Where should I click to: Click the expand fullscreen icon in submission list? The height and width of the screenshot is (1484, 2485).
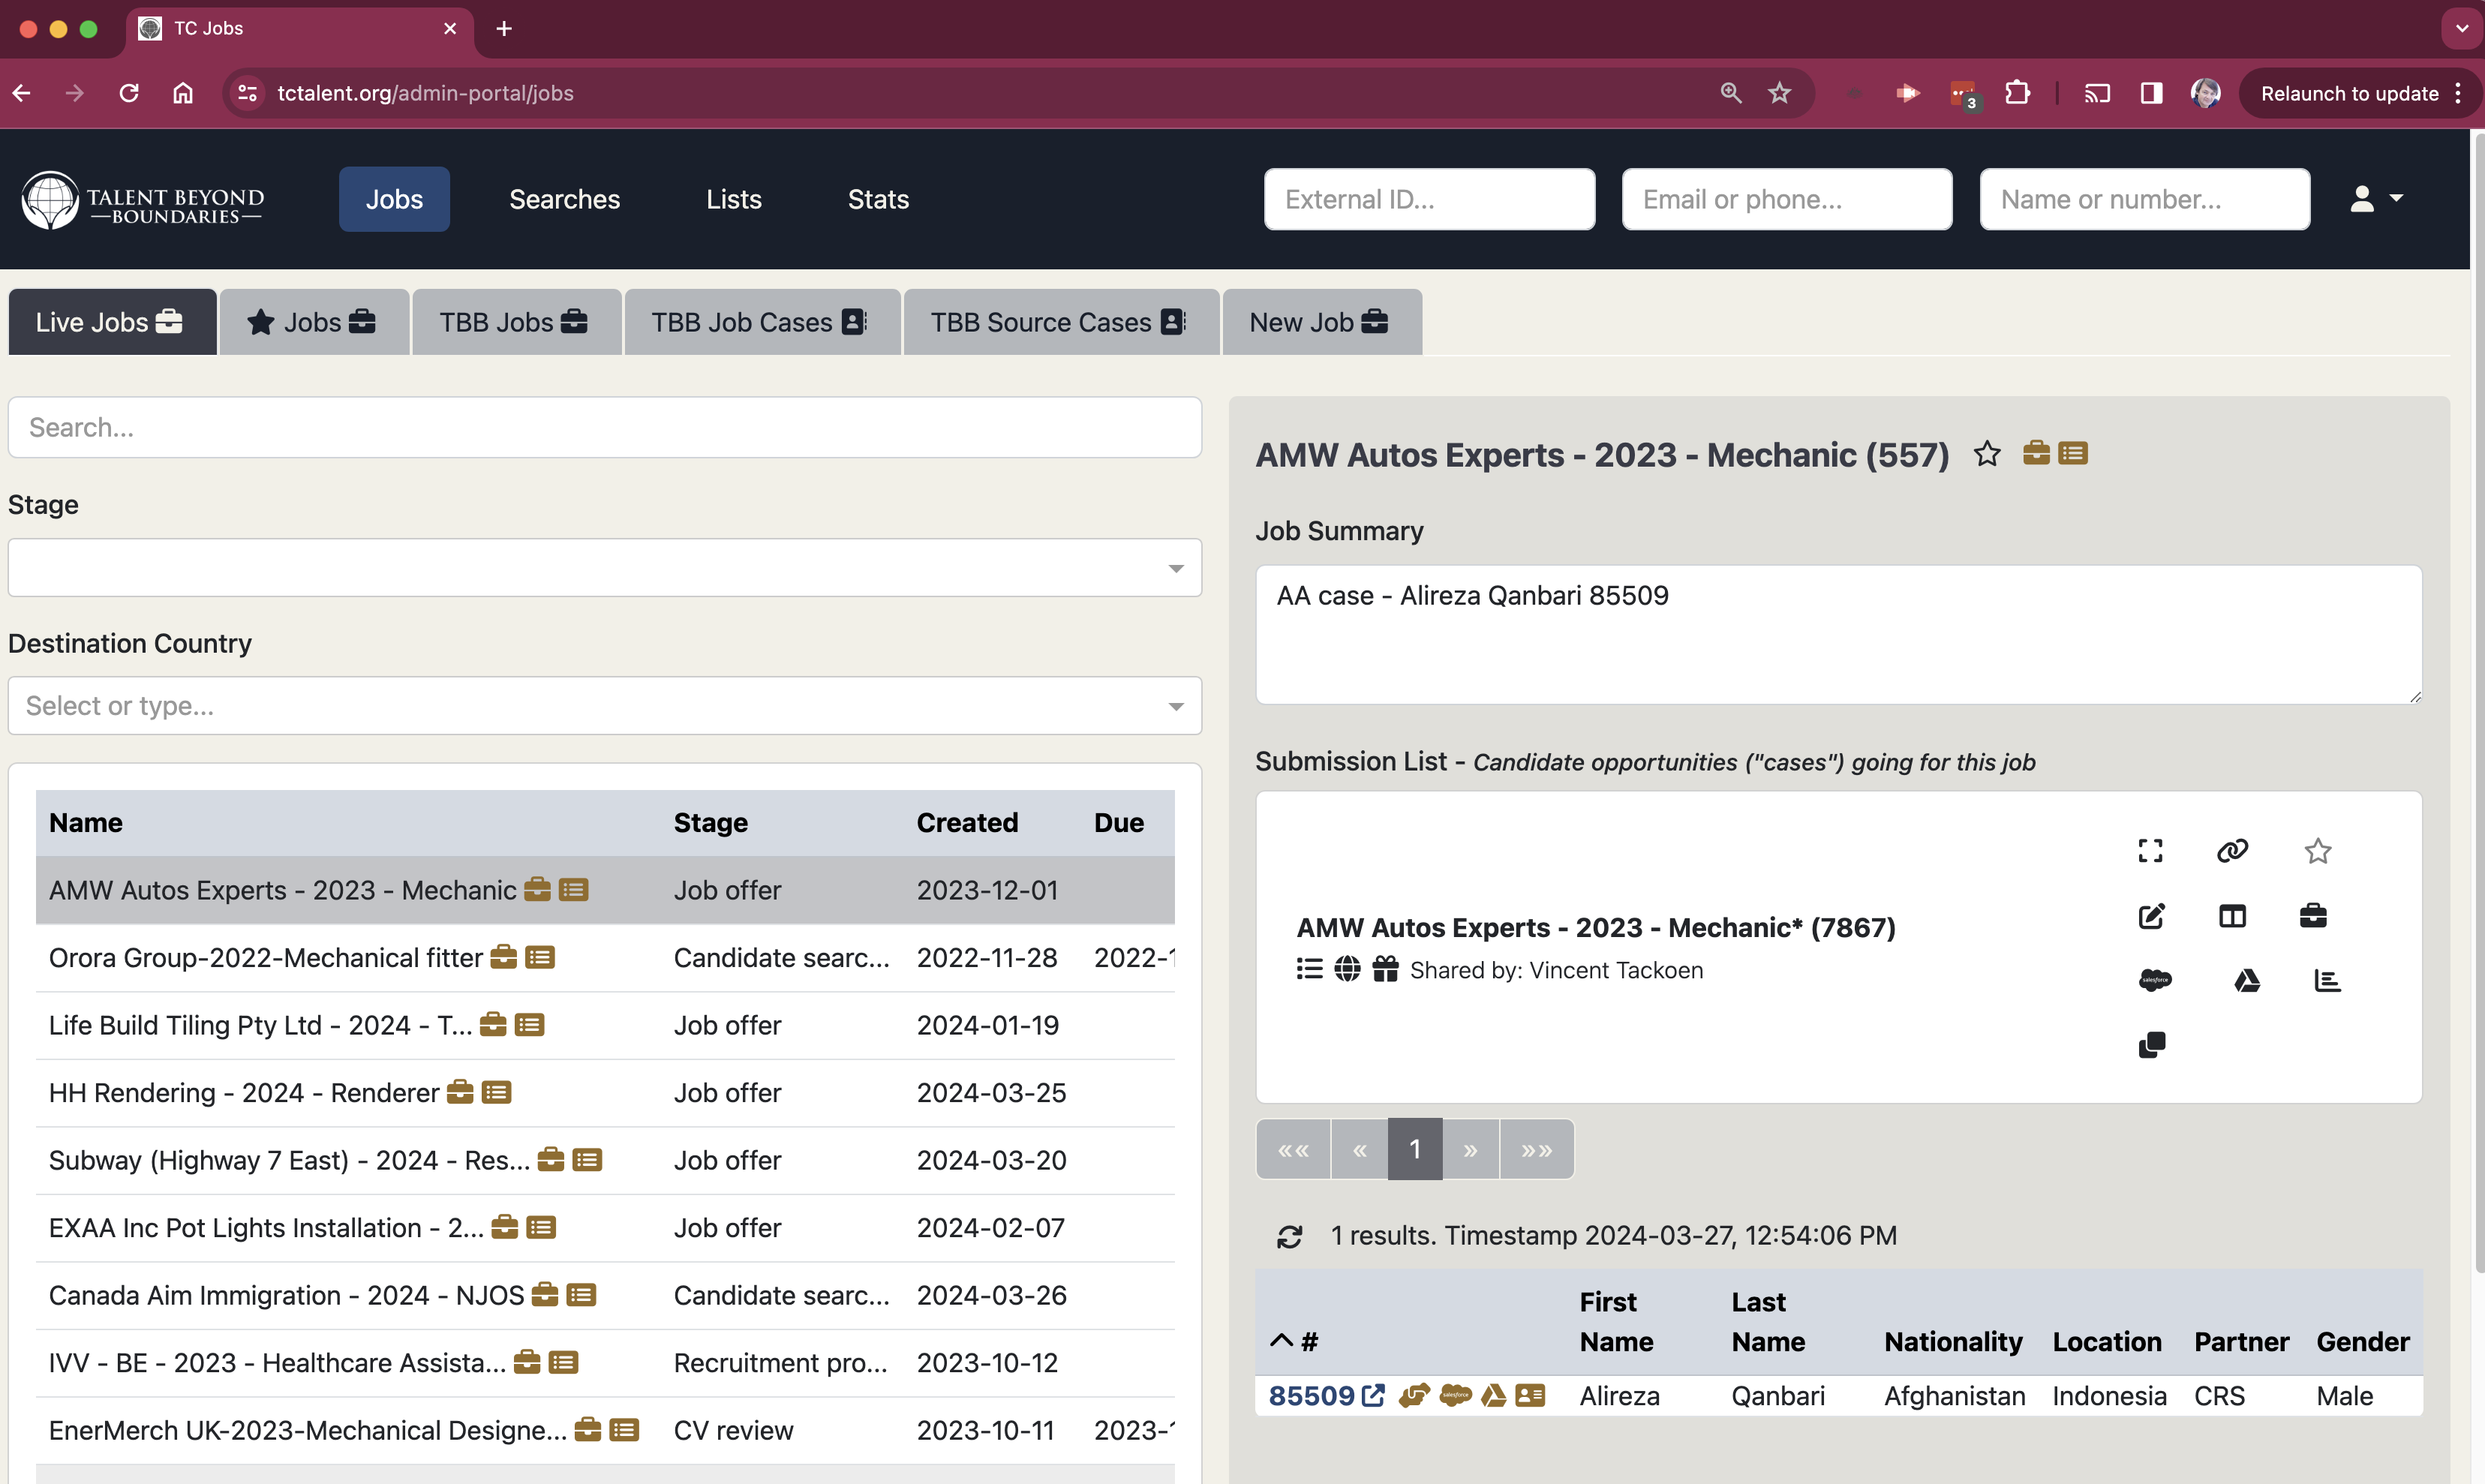(x=2150, y=851)
